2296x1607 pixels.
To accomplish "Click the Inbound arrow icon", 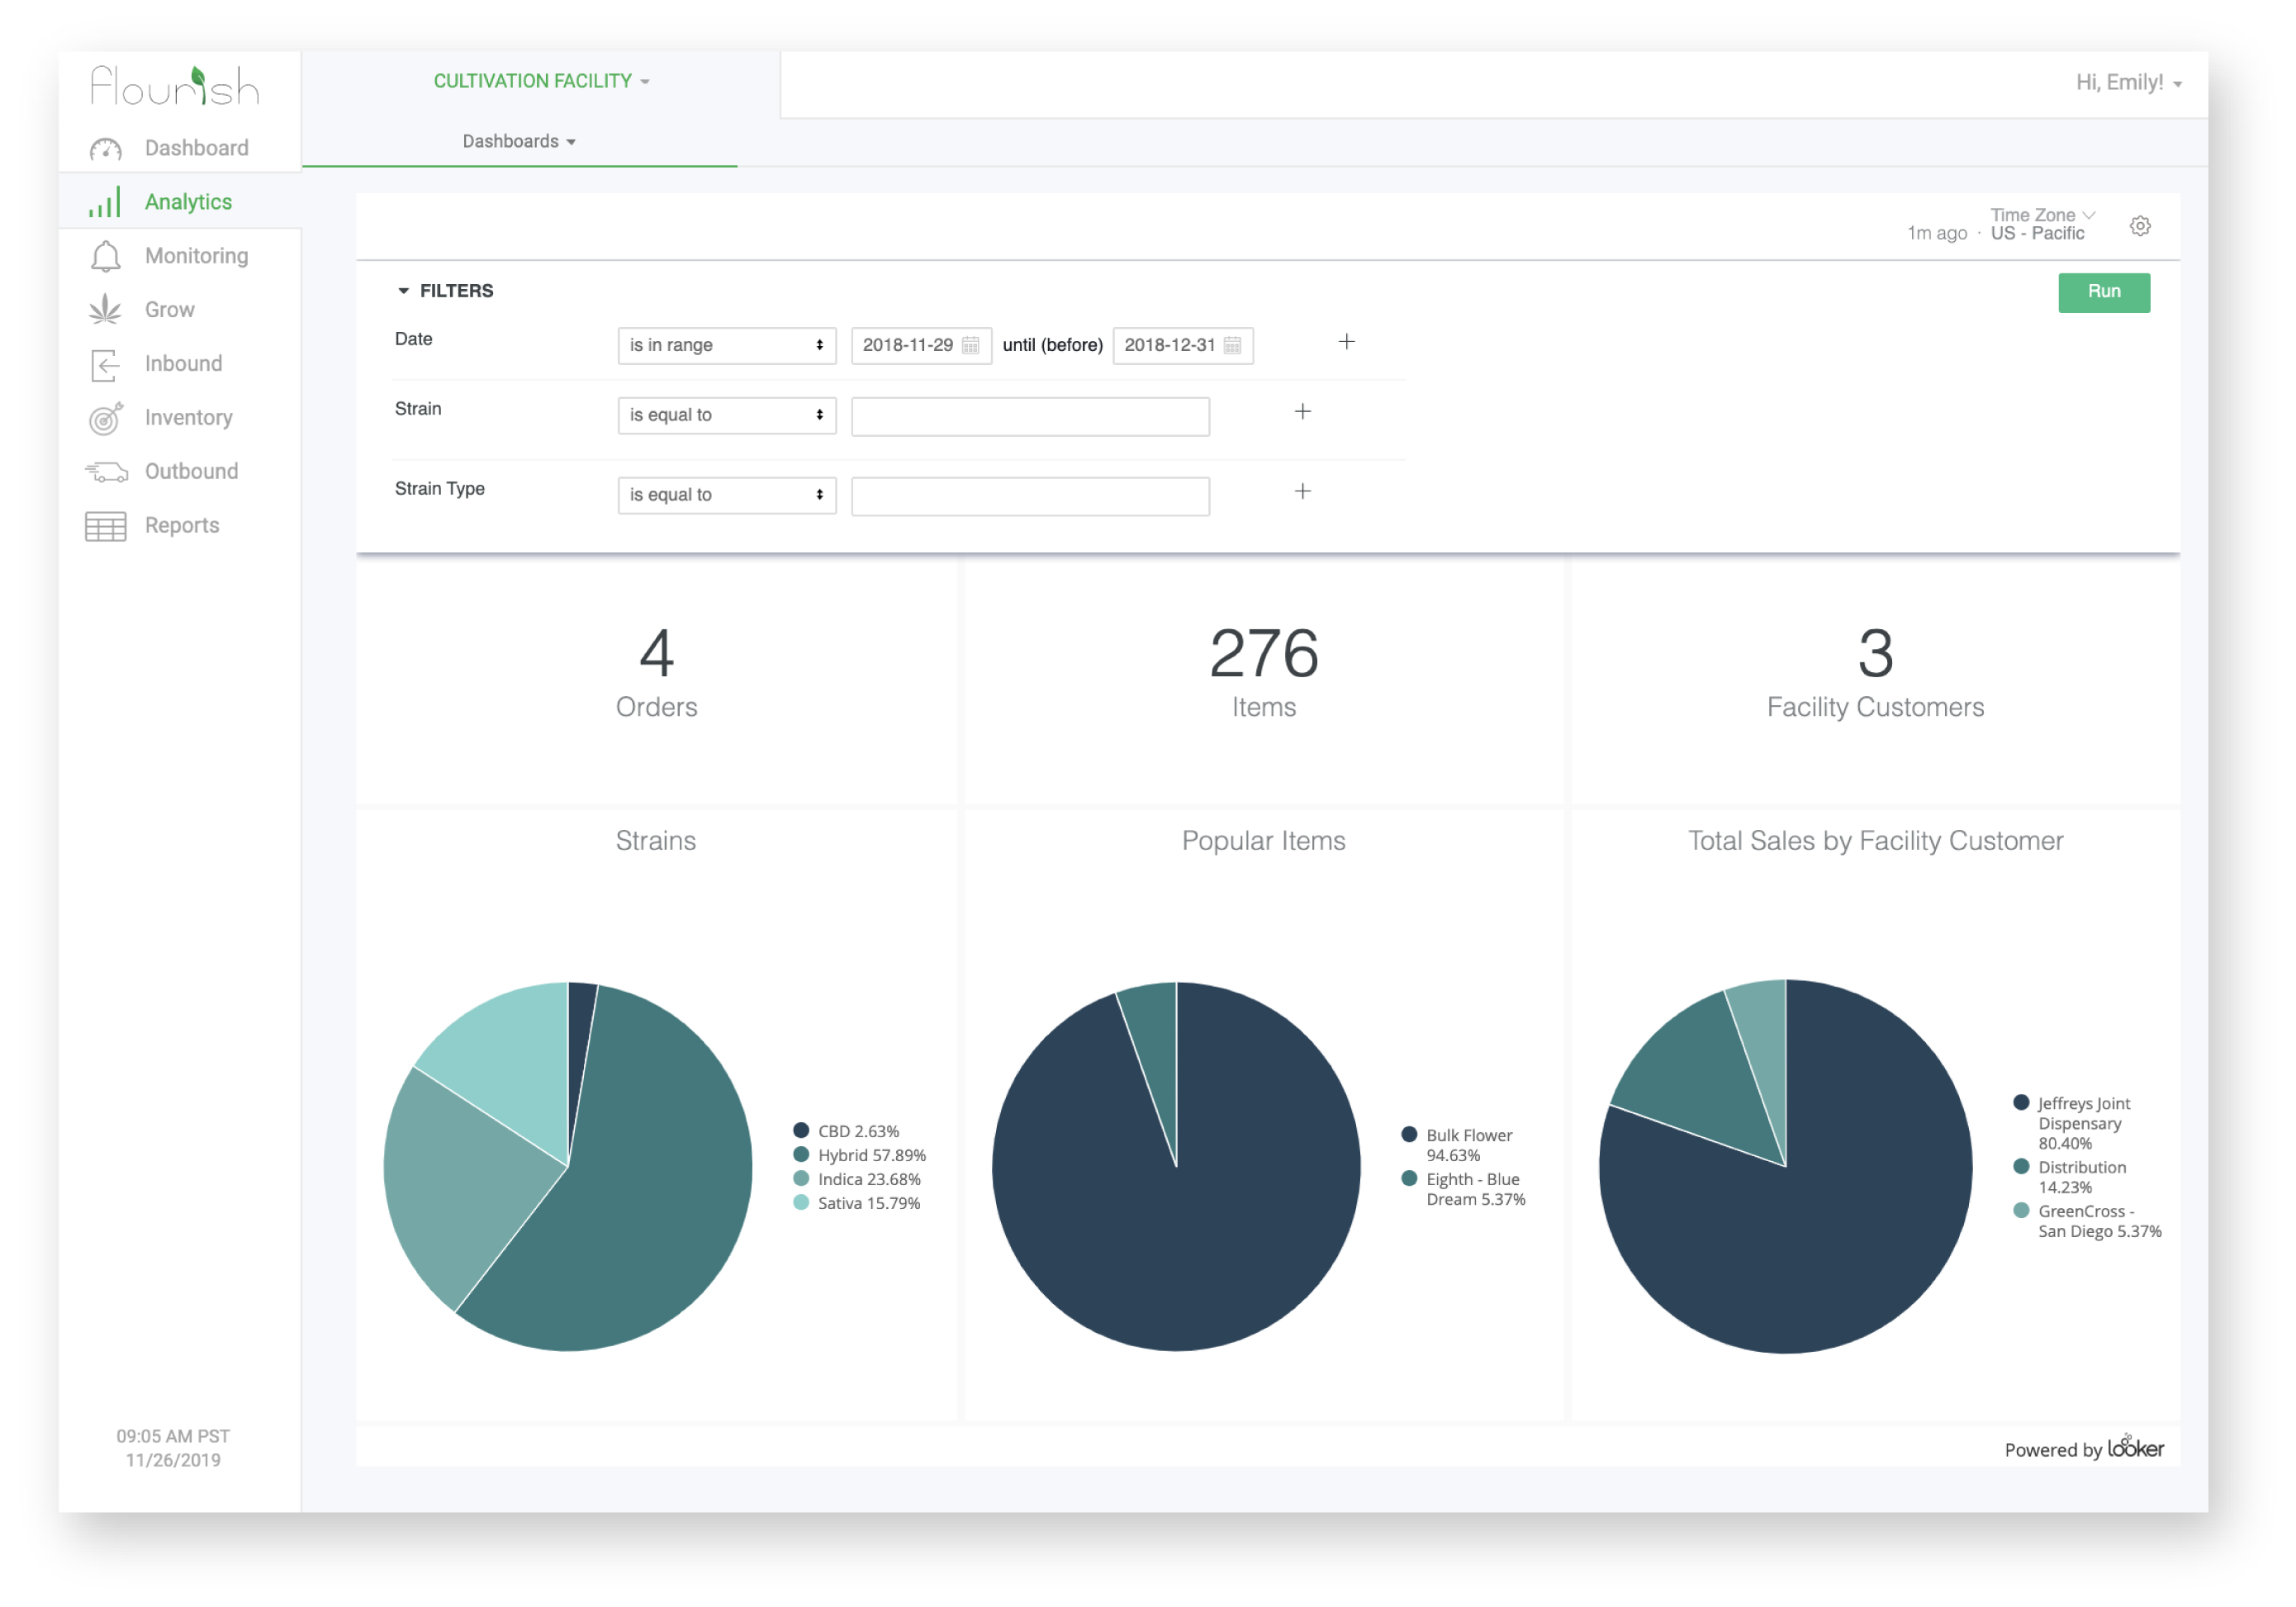I will (105, 364).
